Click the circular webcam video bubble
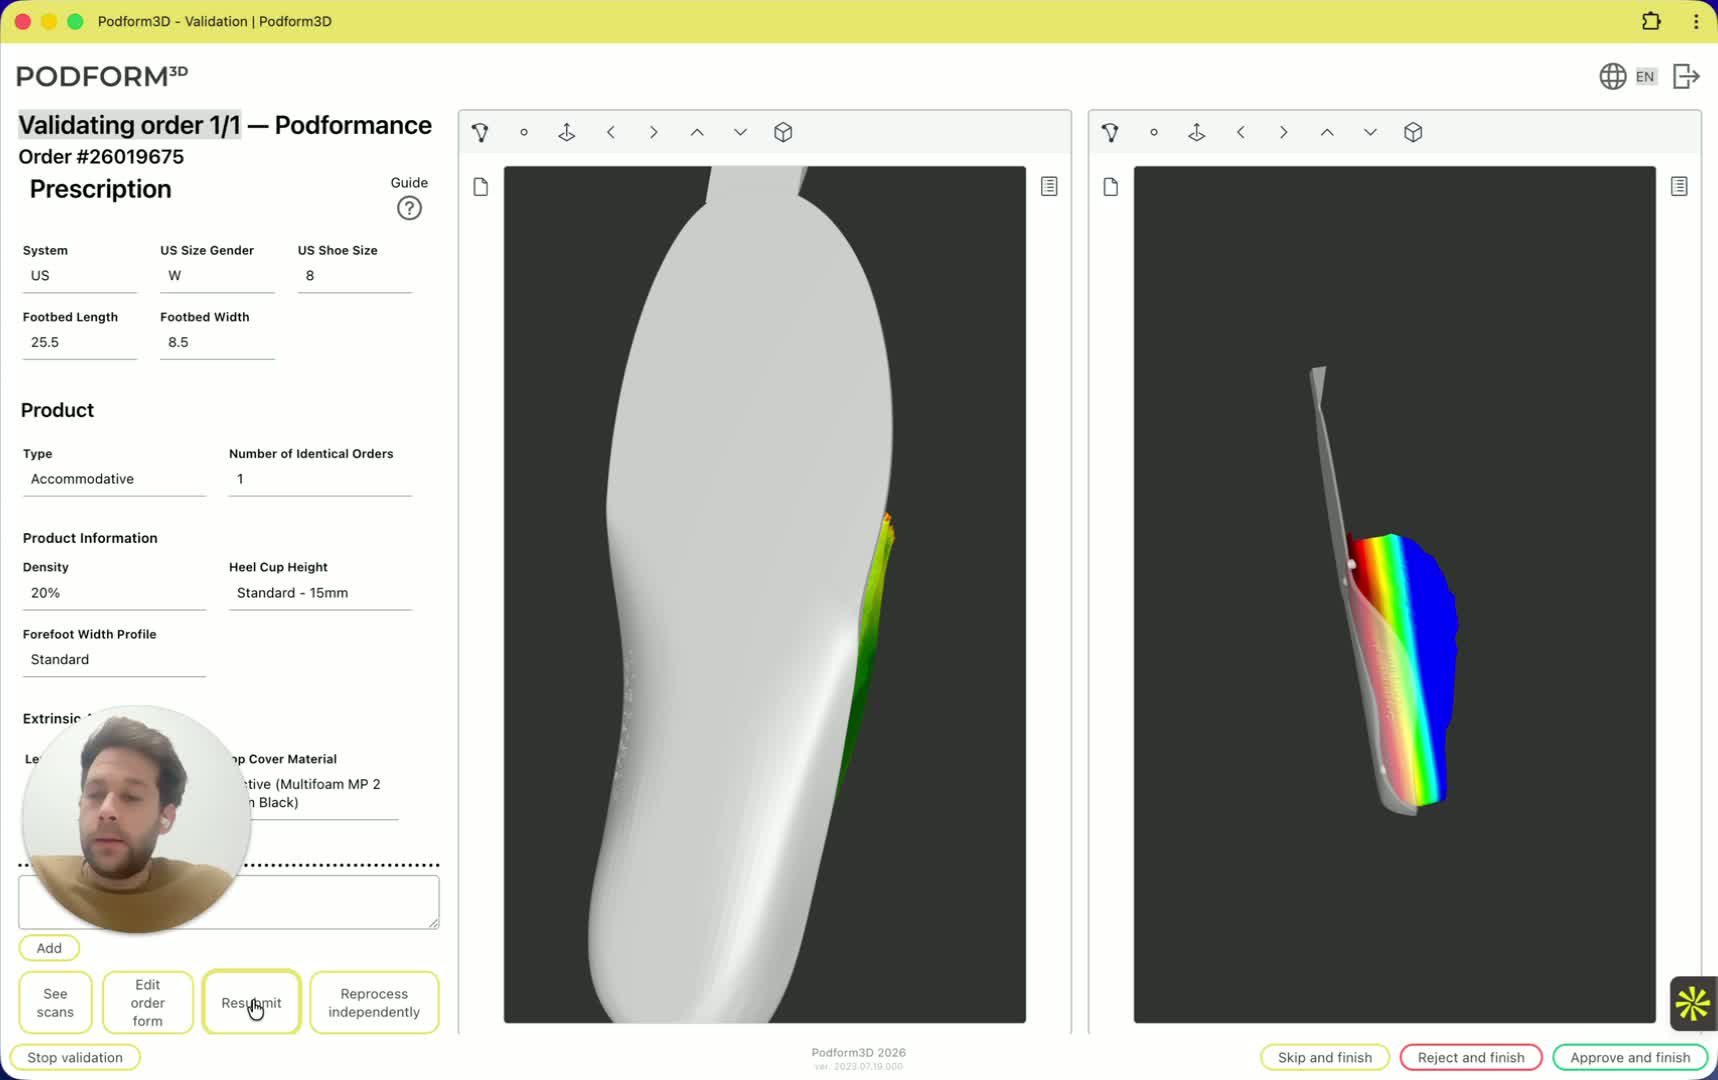The image size is (1718, 1080). pyautogui.click(x=136, y=819)
